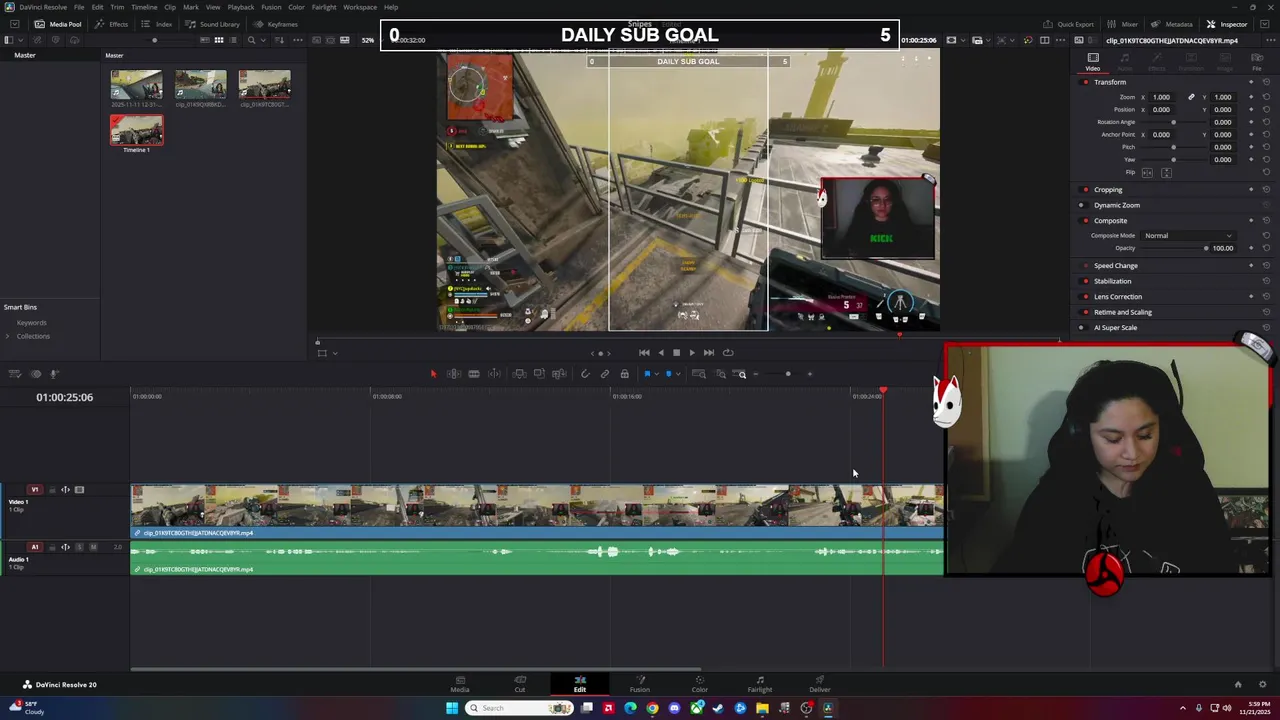Expand the Speed Change section
Screen dimensions: 1280x720
(x=1116, y=266)
